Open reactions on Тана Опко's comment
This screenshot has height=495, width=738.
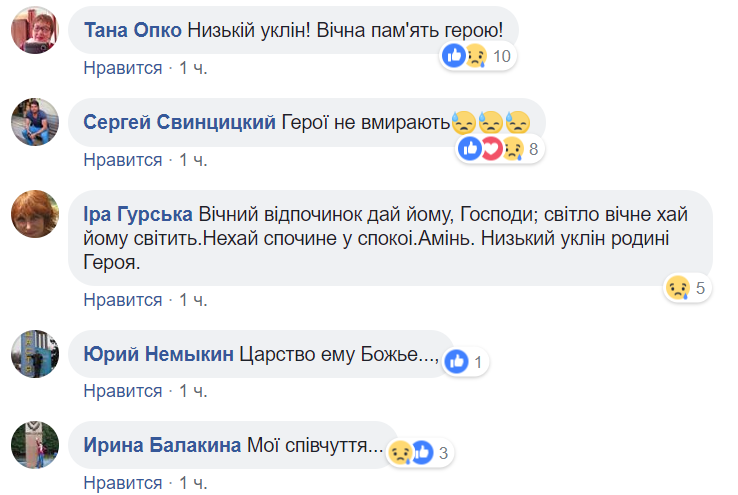[x=476, y=56]
